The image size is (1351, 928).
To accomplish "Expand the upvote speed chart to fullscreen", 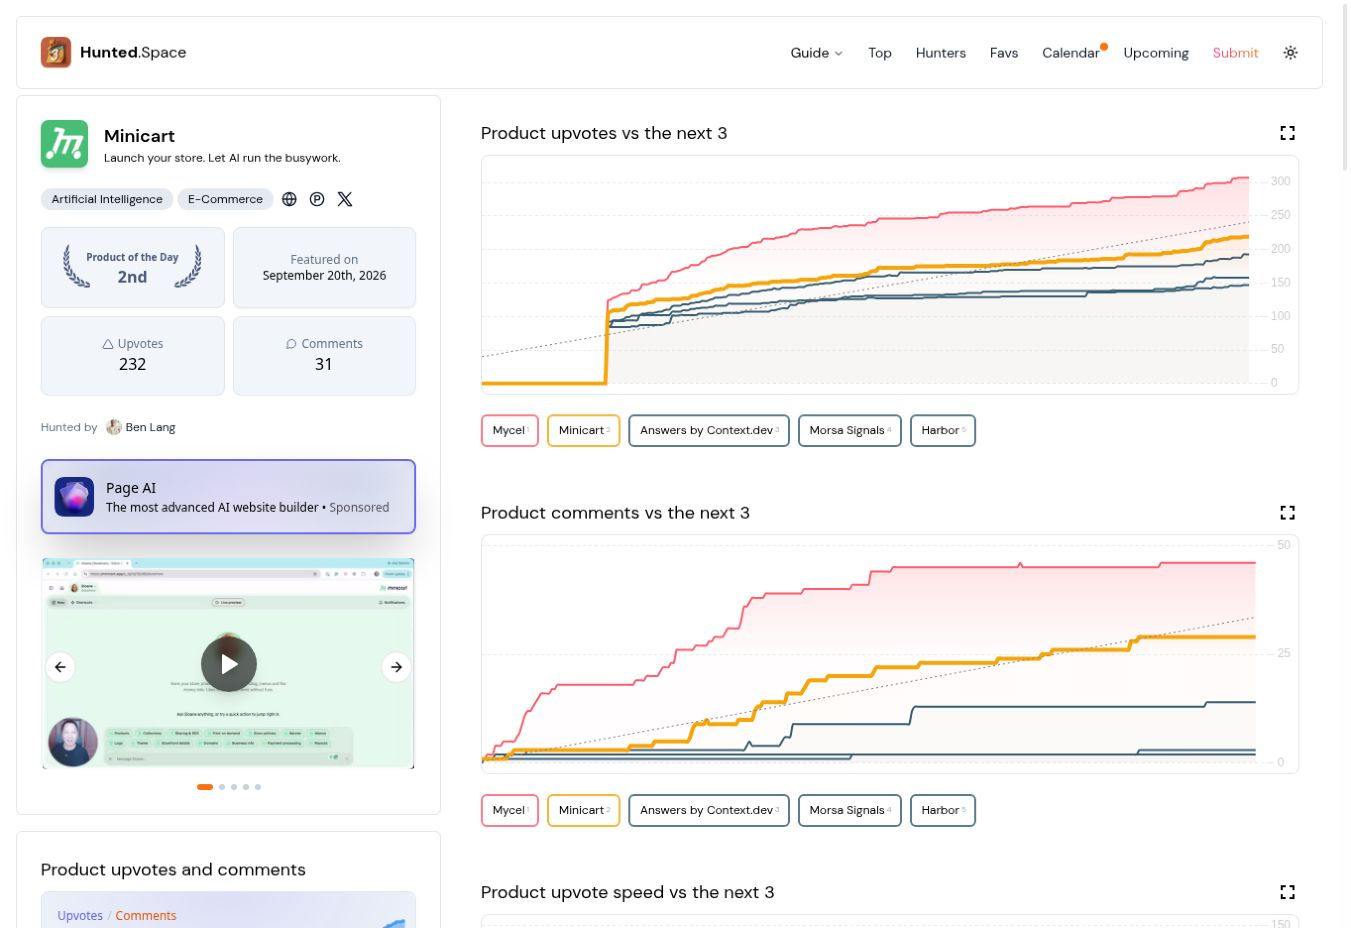I will tap(1288, 892).
